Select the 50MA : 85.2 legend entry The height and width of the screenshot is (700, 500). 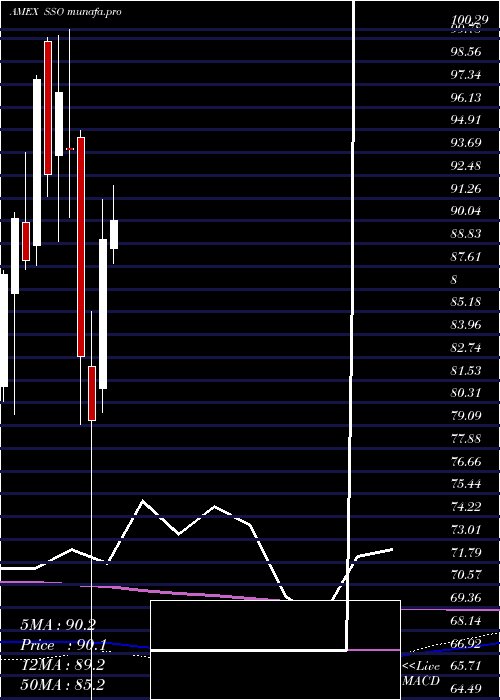click(63, 684)
